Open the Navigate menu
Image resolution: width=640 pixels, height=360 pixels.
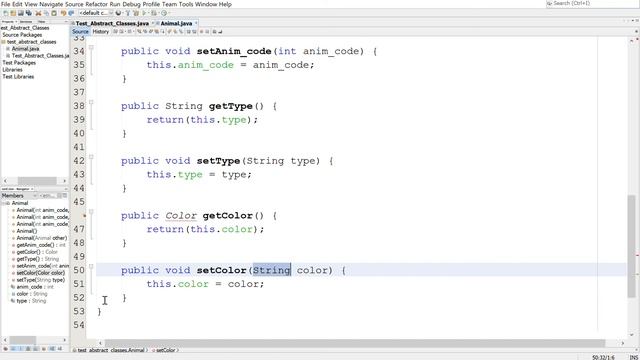tap(51, 4)
